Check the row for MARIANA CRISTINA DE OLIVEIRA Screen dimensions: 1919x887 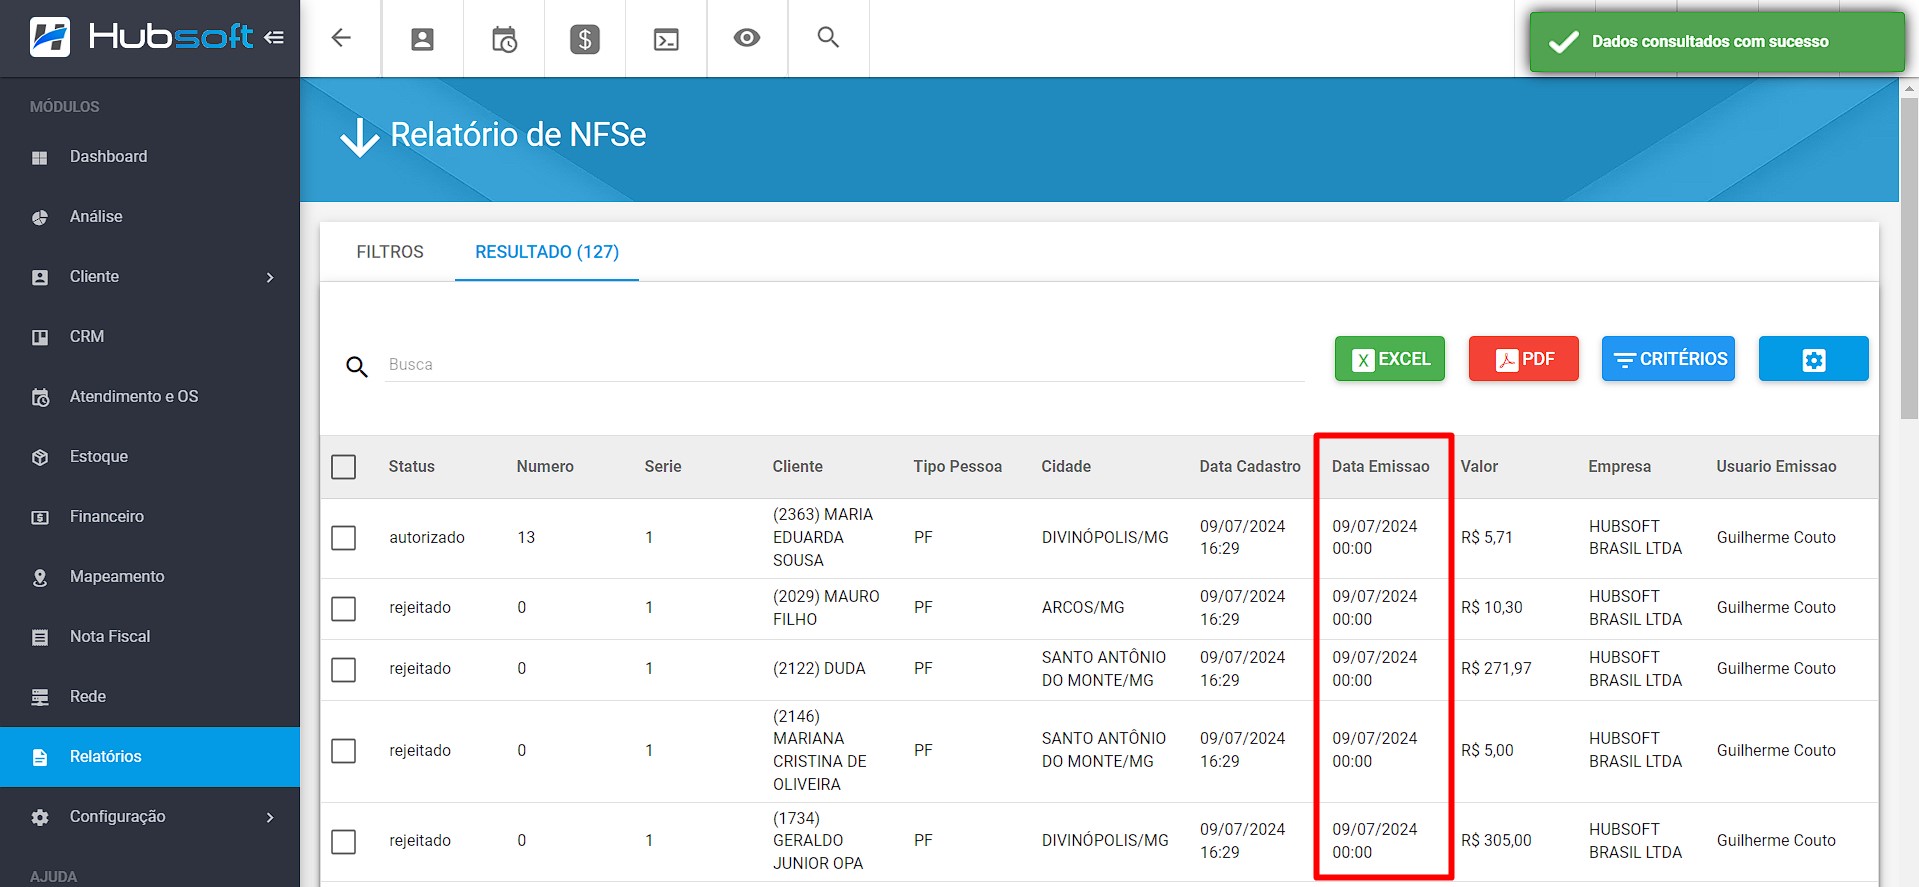point(343,751)
